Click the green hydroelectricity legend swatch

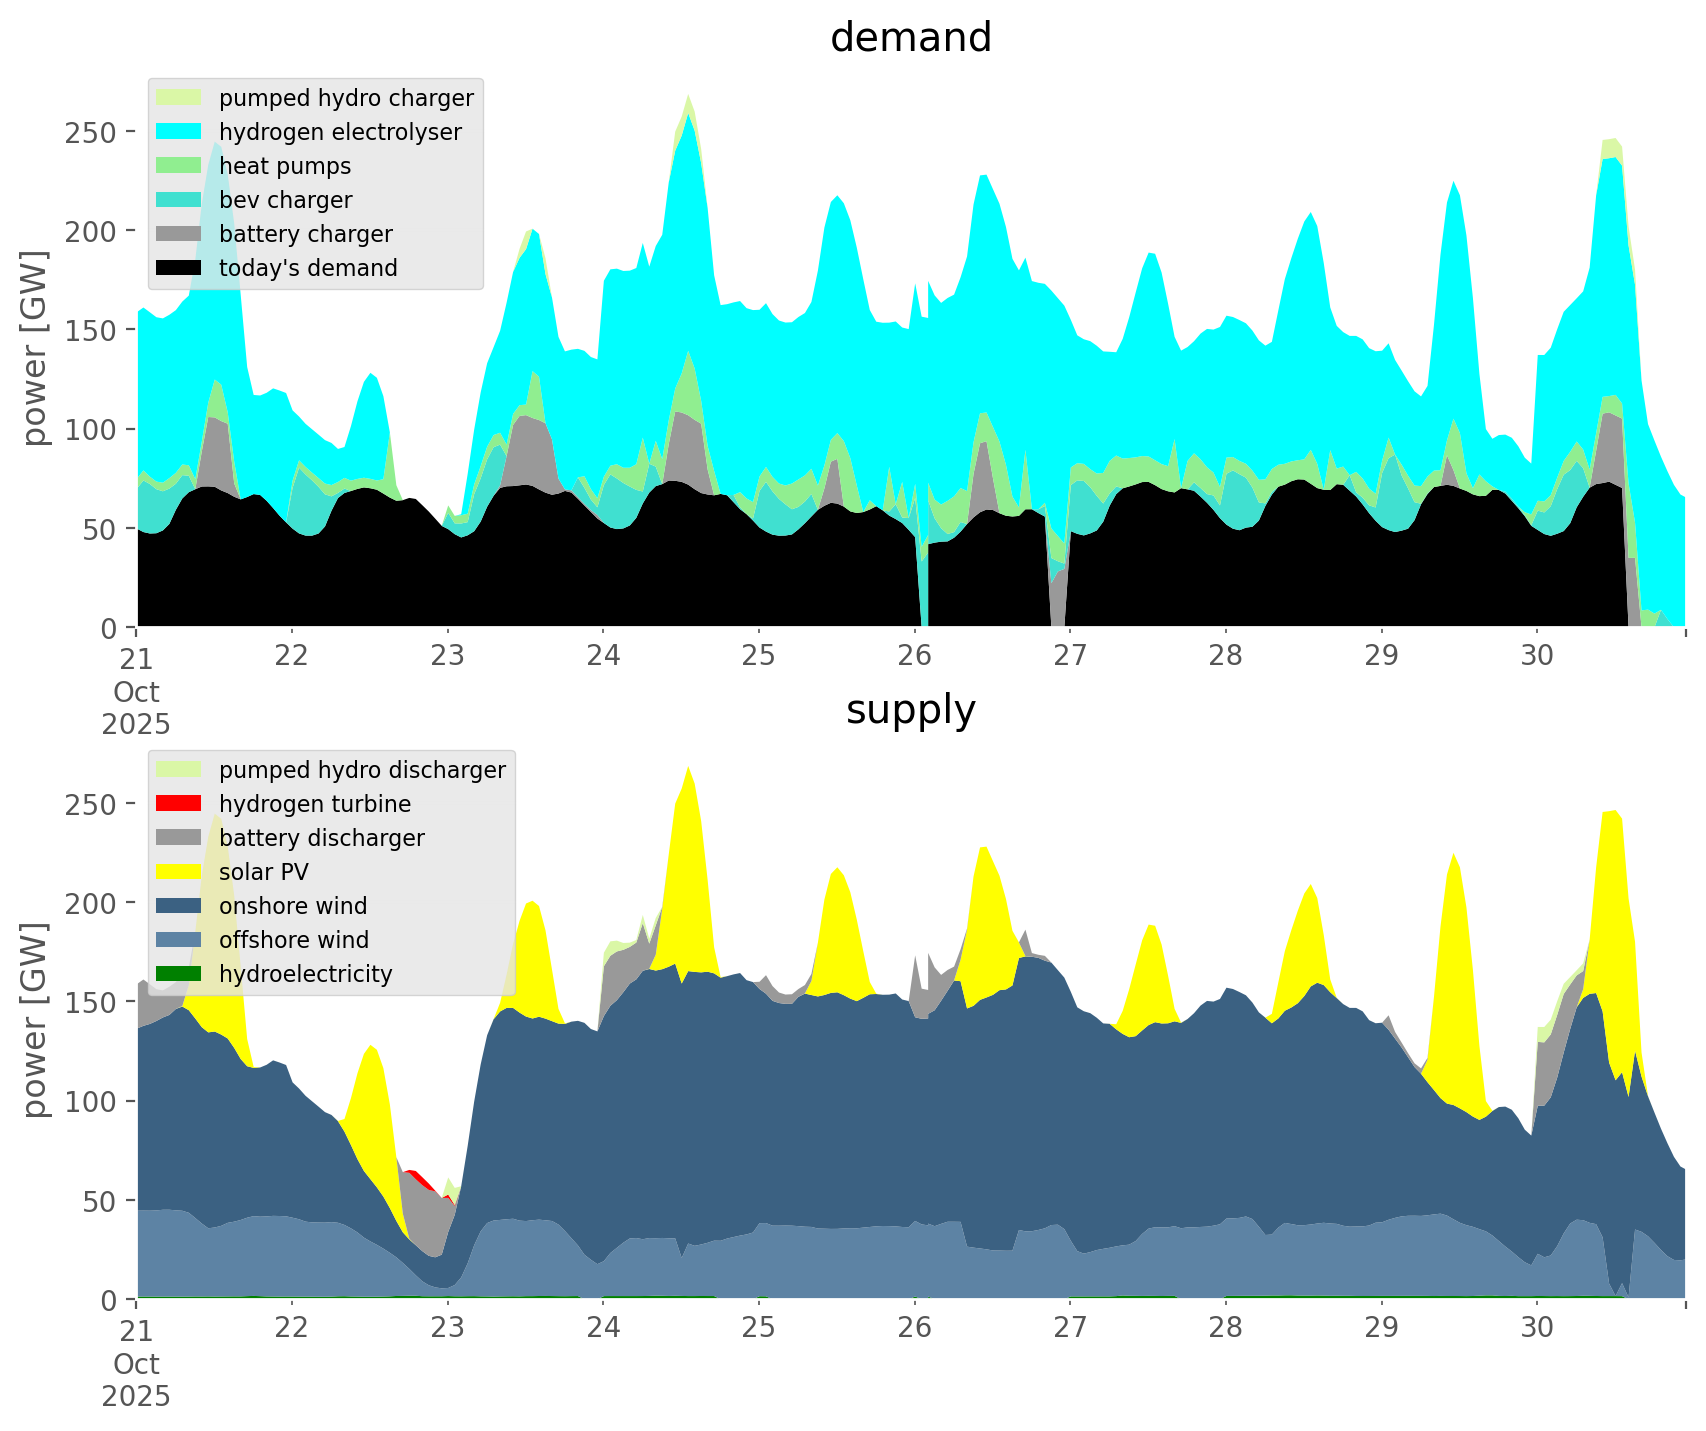(x=180, y=974)
